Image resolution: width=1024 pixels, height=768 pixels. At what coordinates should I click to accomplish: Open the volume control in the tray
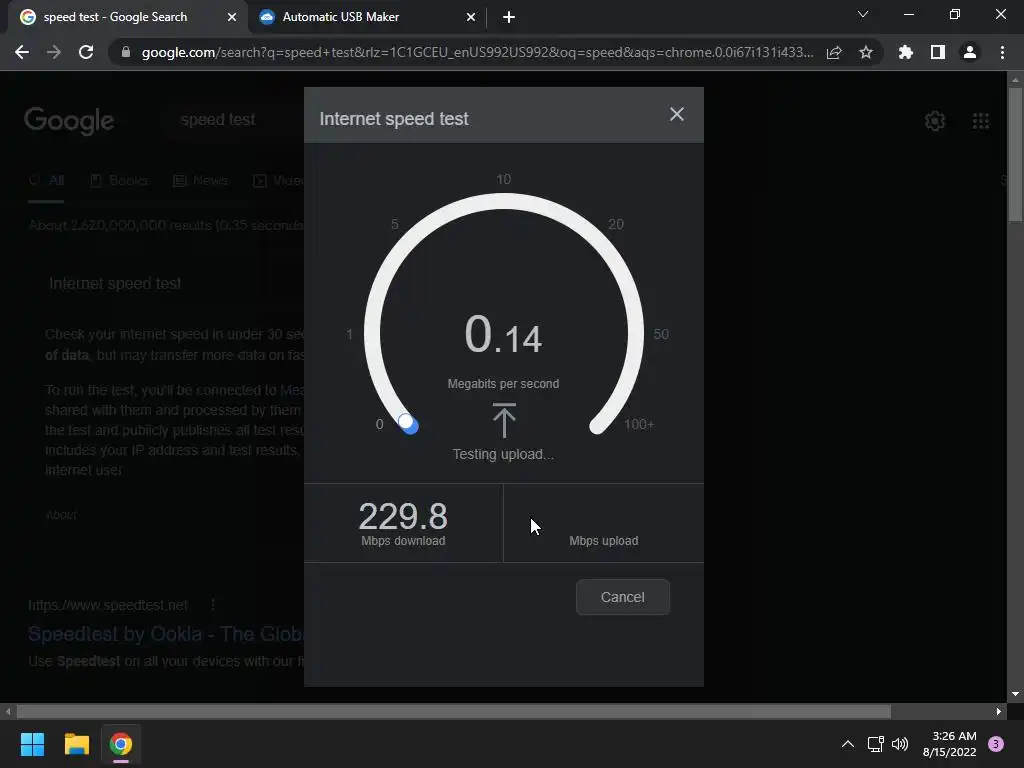tap(900, 744)
